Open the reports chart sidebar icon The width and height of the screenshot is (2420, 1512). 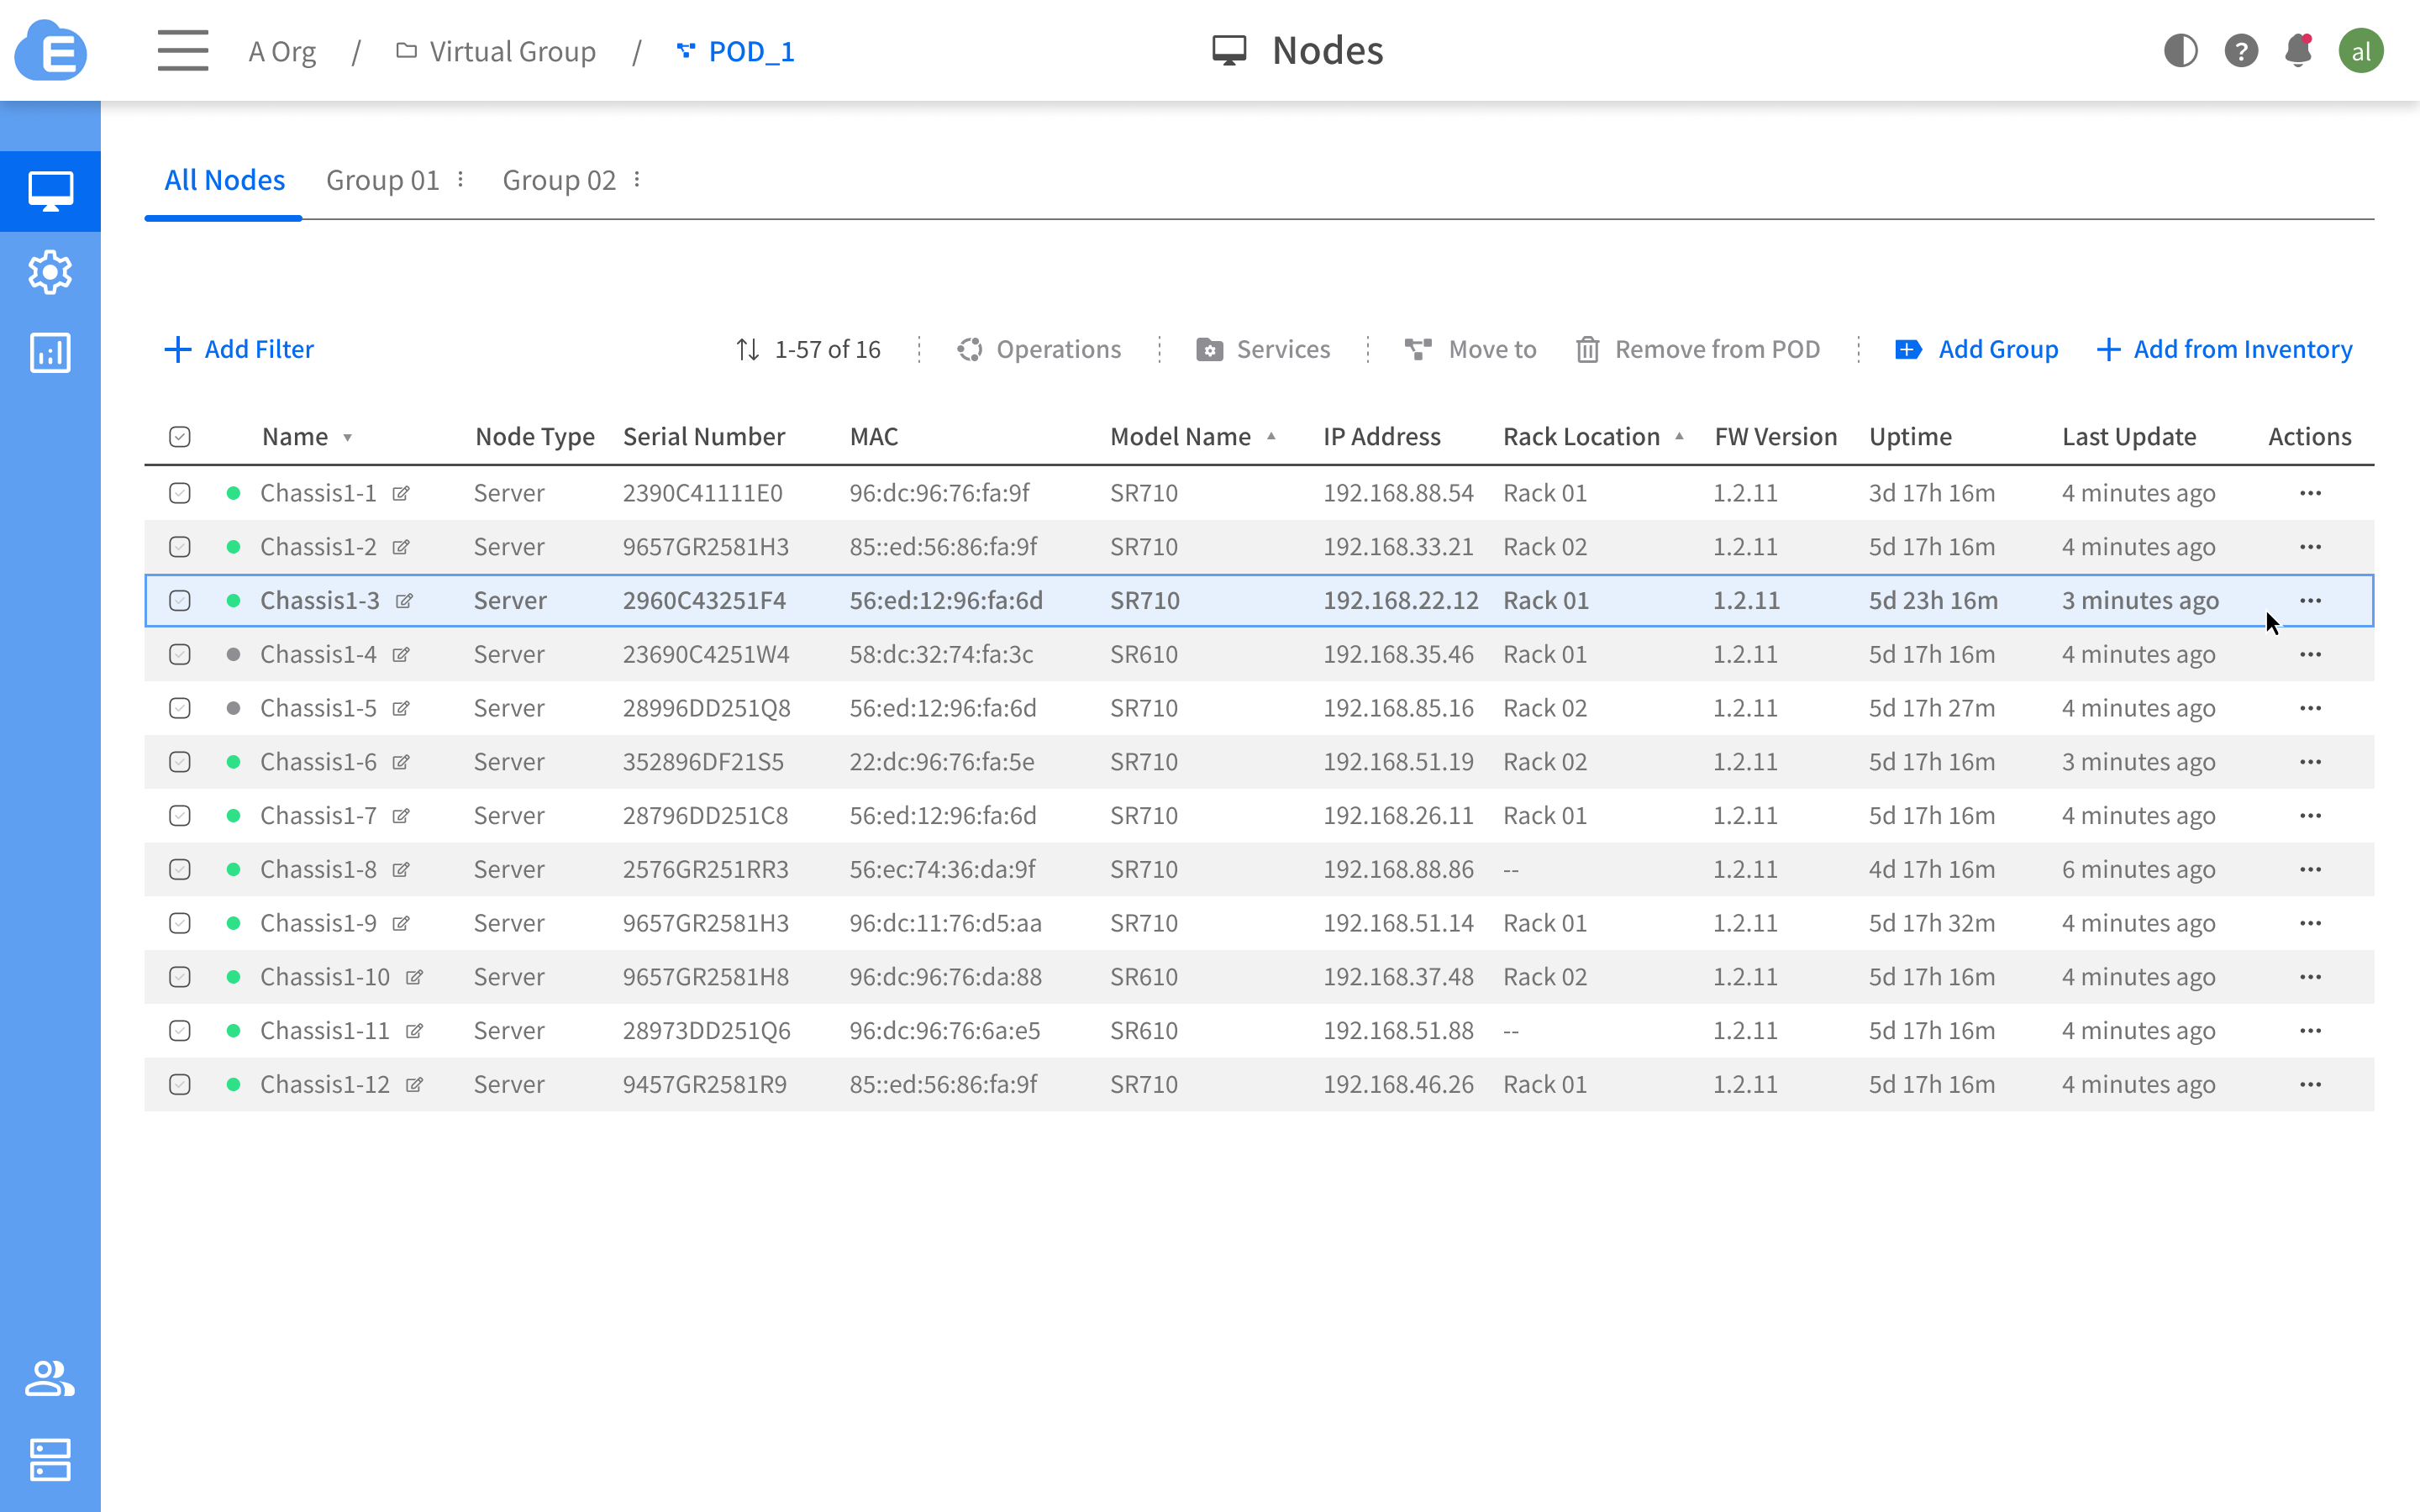50,353
